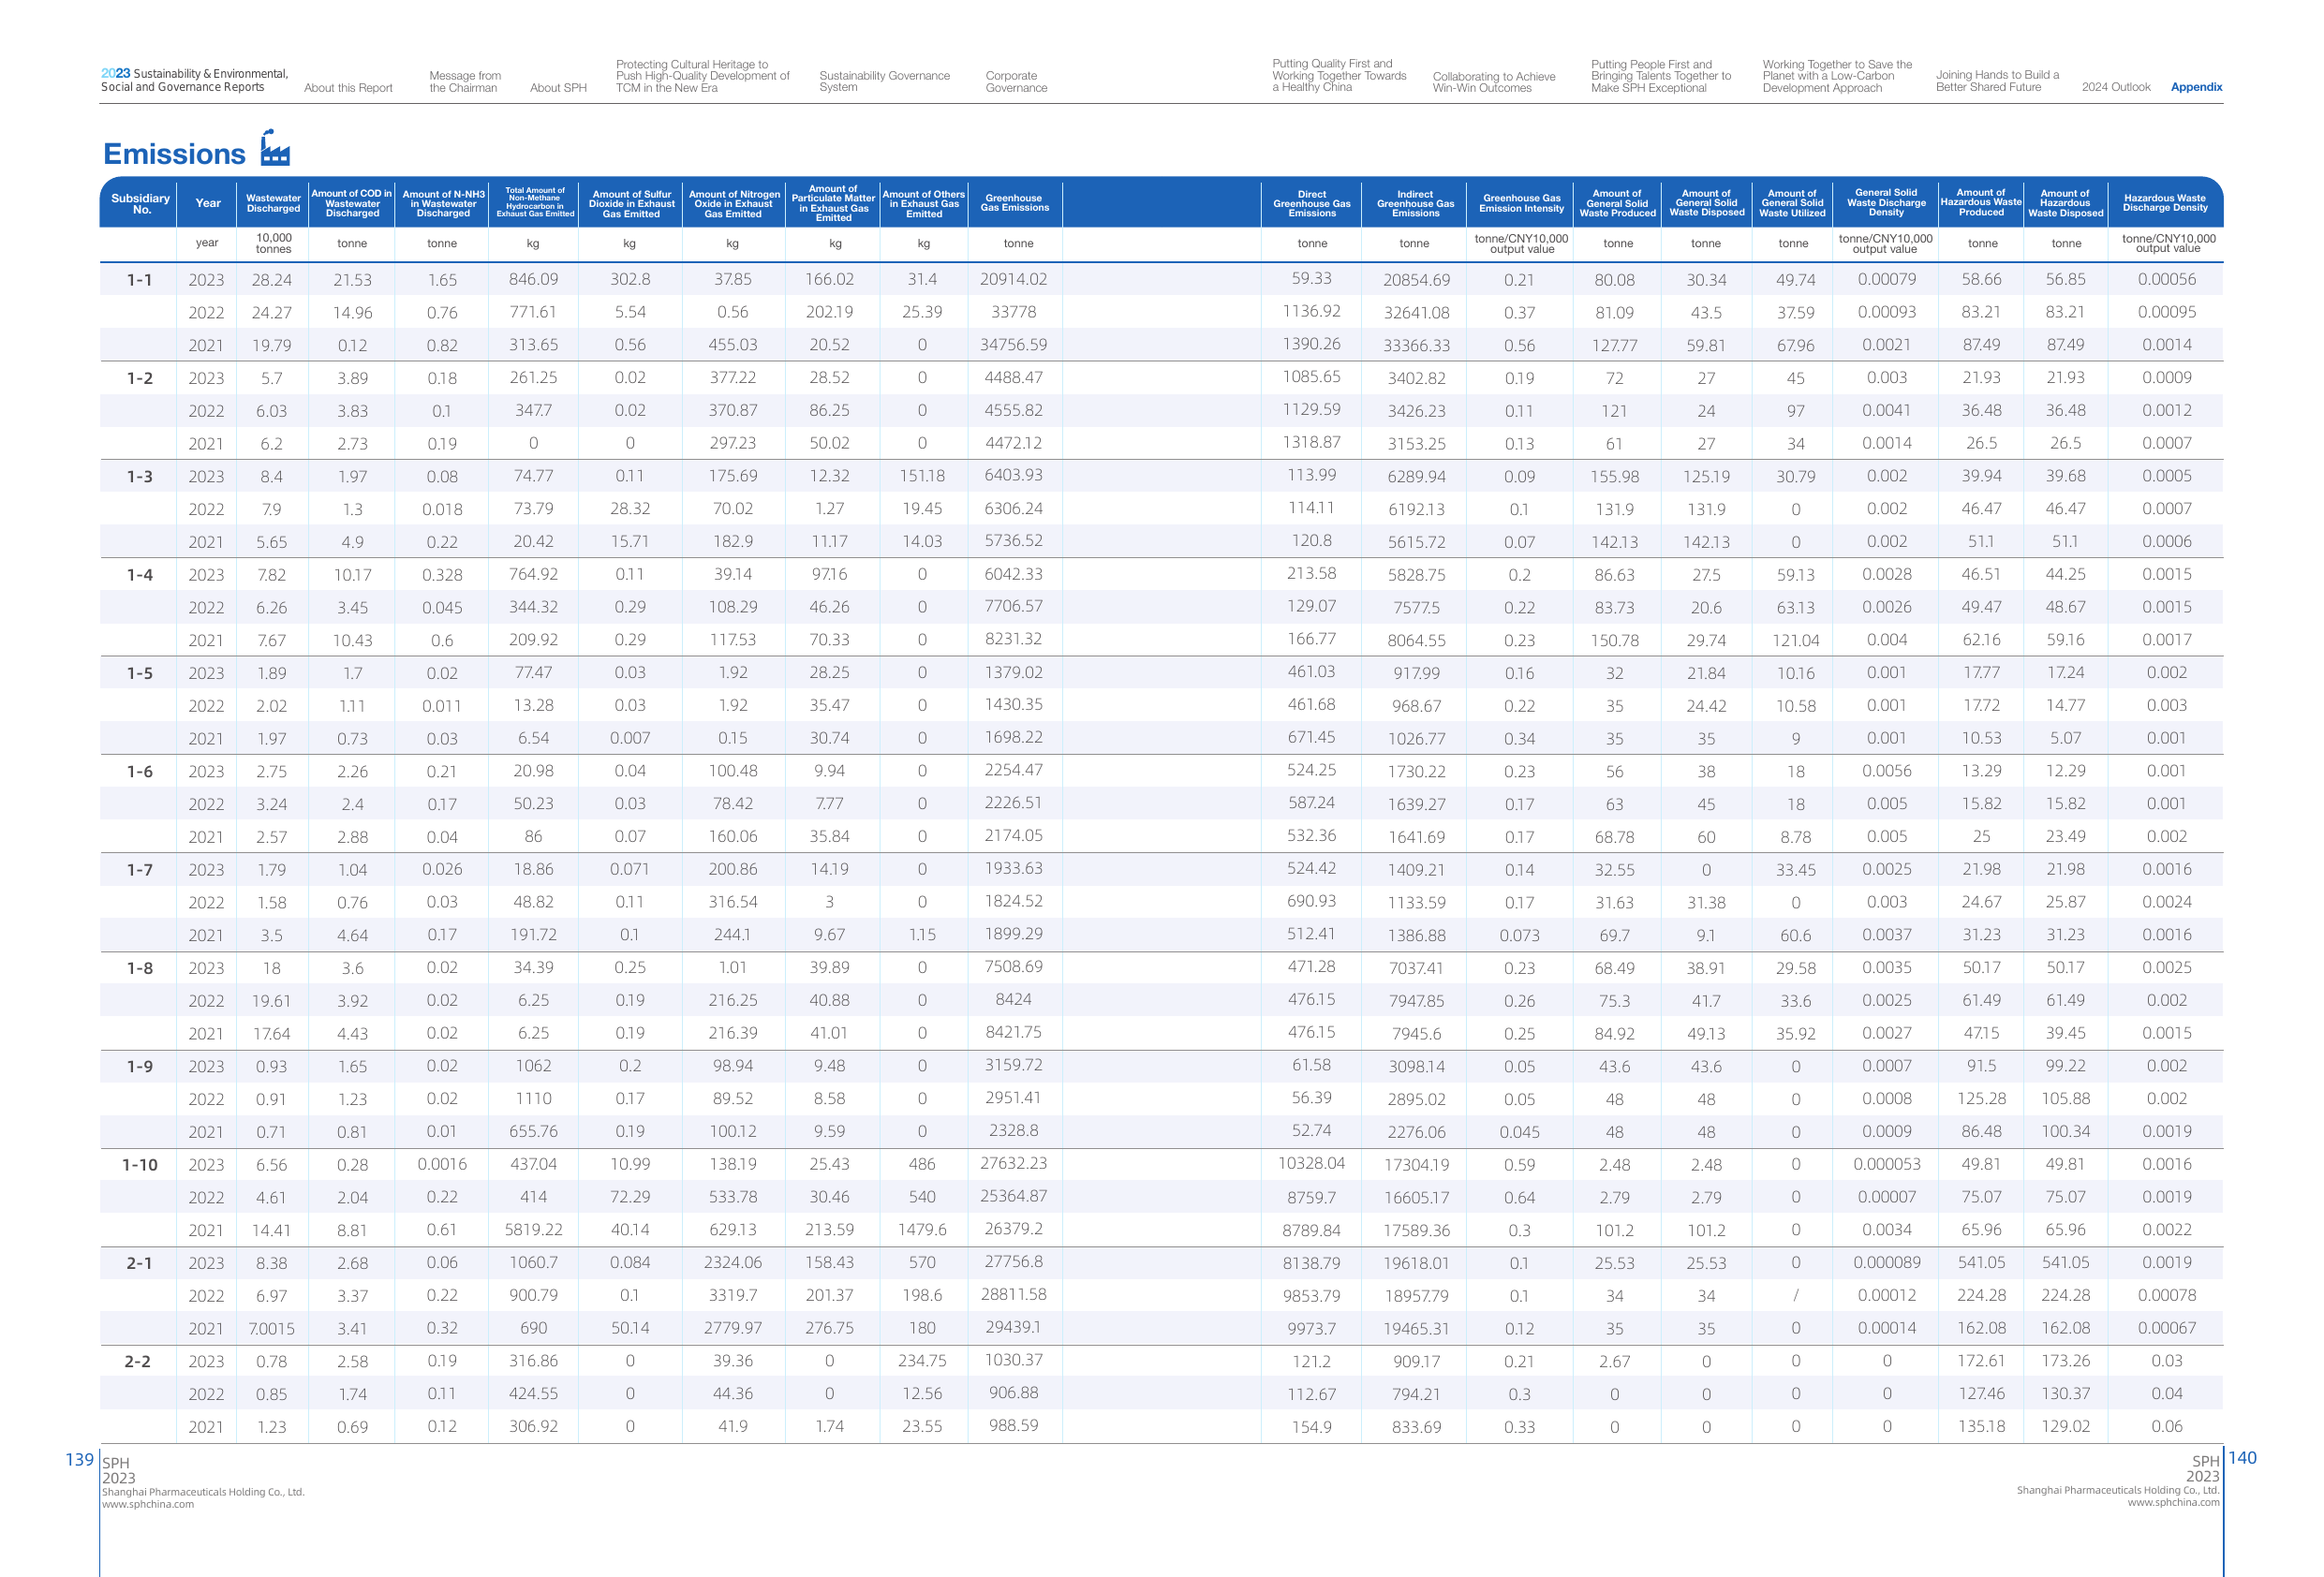Select the Indirect Greenhouse Gas Emissions header
The height and width of the screenshot is (1577, 2324).
pos(1414,204)
